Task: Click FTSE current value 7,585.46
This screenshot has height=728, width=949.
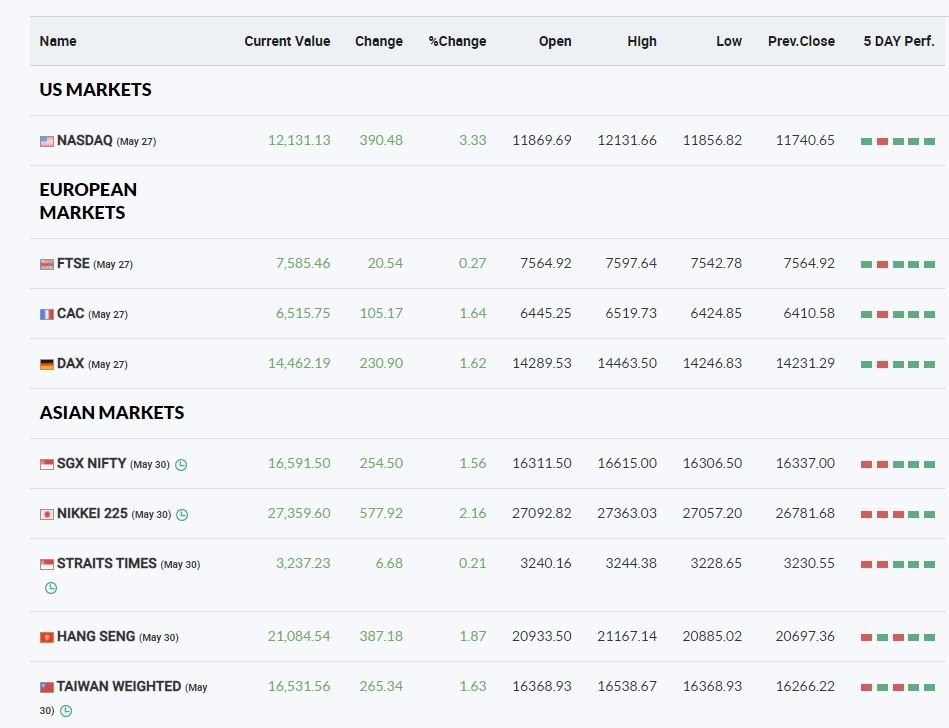Action: pyautogui.click(x=303, y=263)
